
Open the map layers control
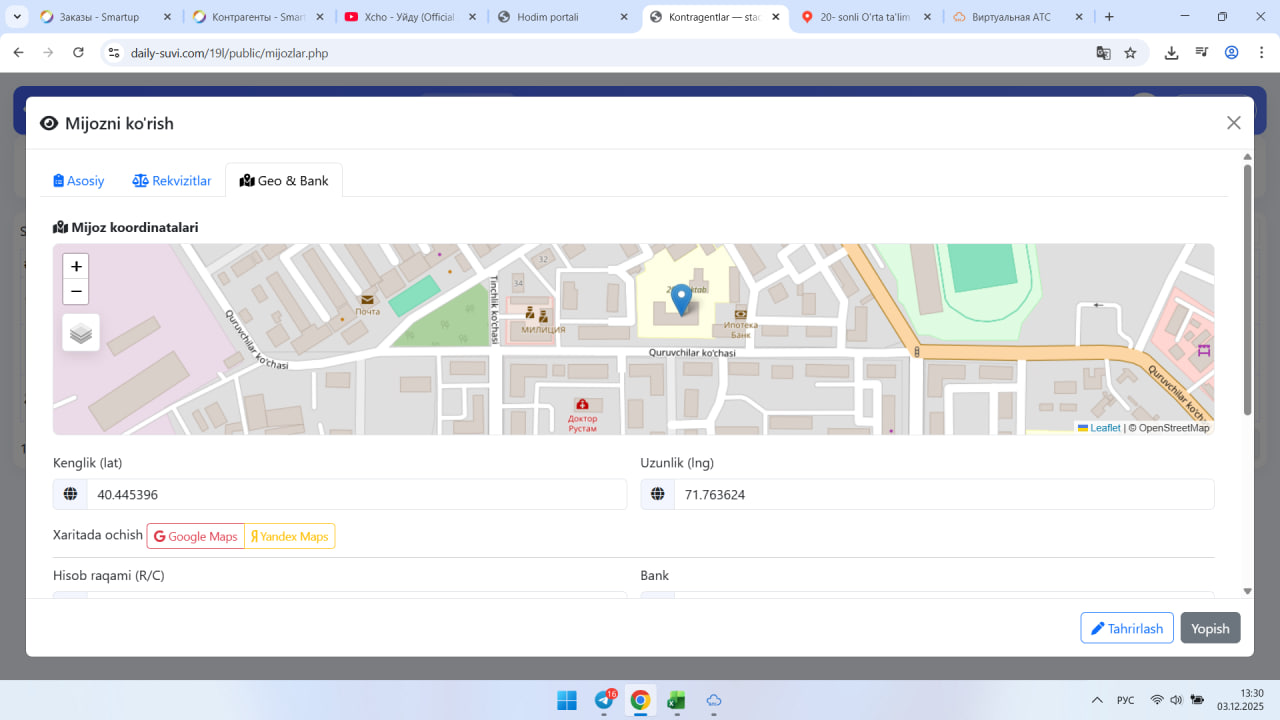click(x=81, y=333)
